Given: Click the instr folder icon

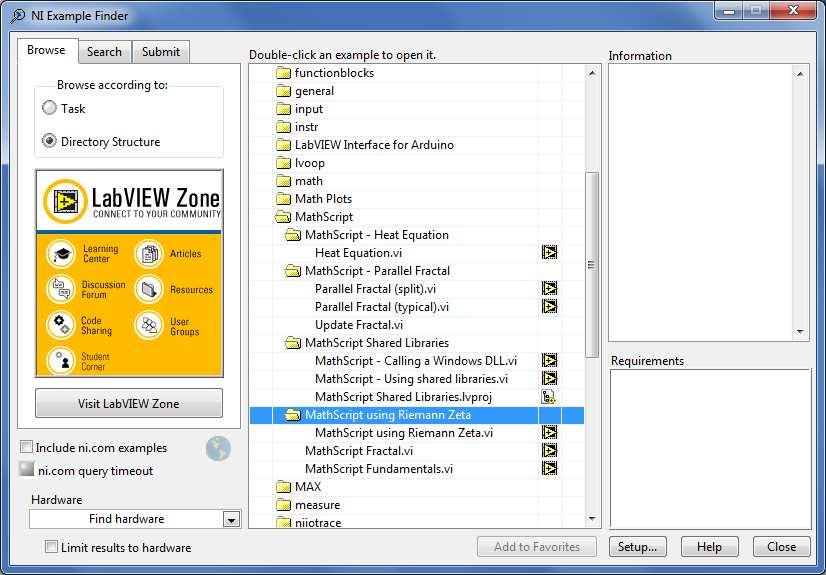Looking at the screenshot, I should click(x=283, y=127).
